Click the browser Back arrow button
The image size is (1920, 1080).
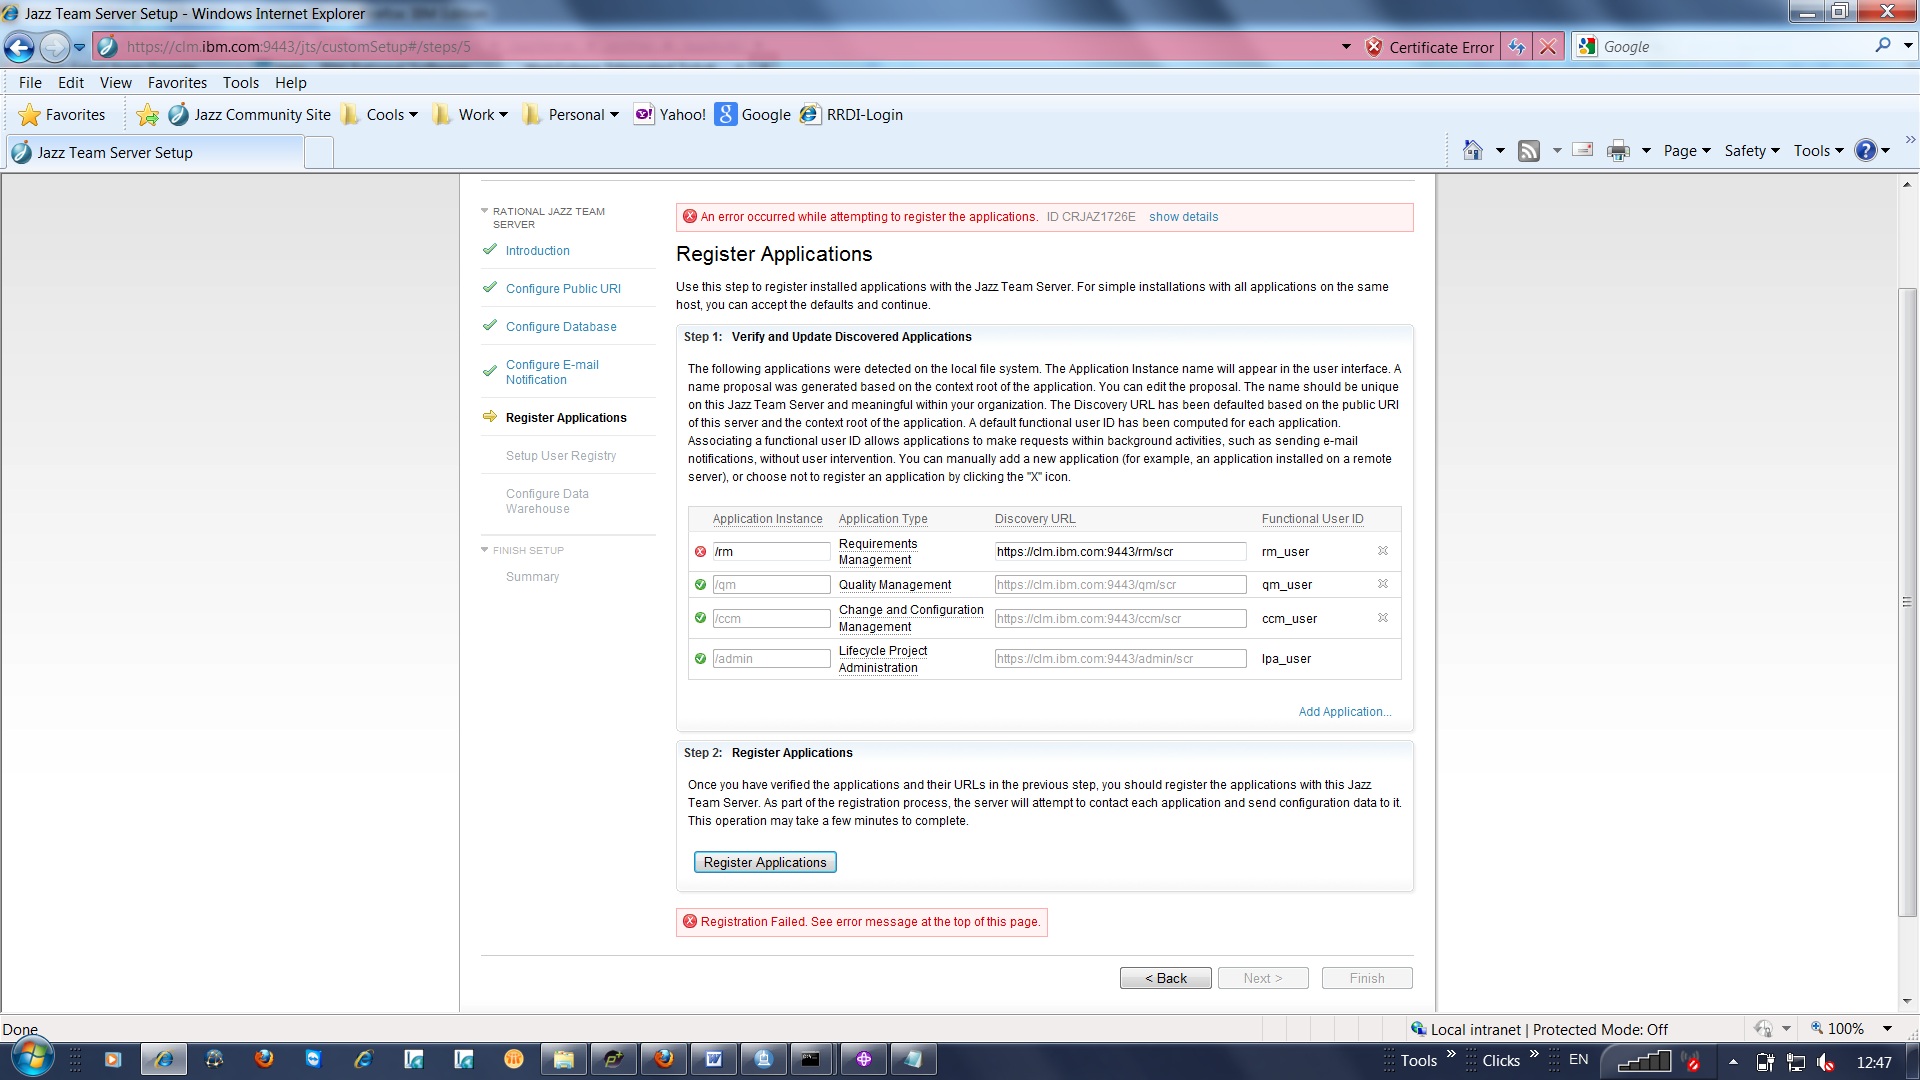19,47
